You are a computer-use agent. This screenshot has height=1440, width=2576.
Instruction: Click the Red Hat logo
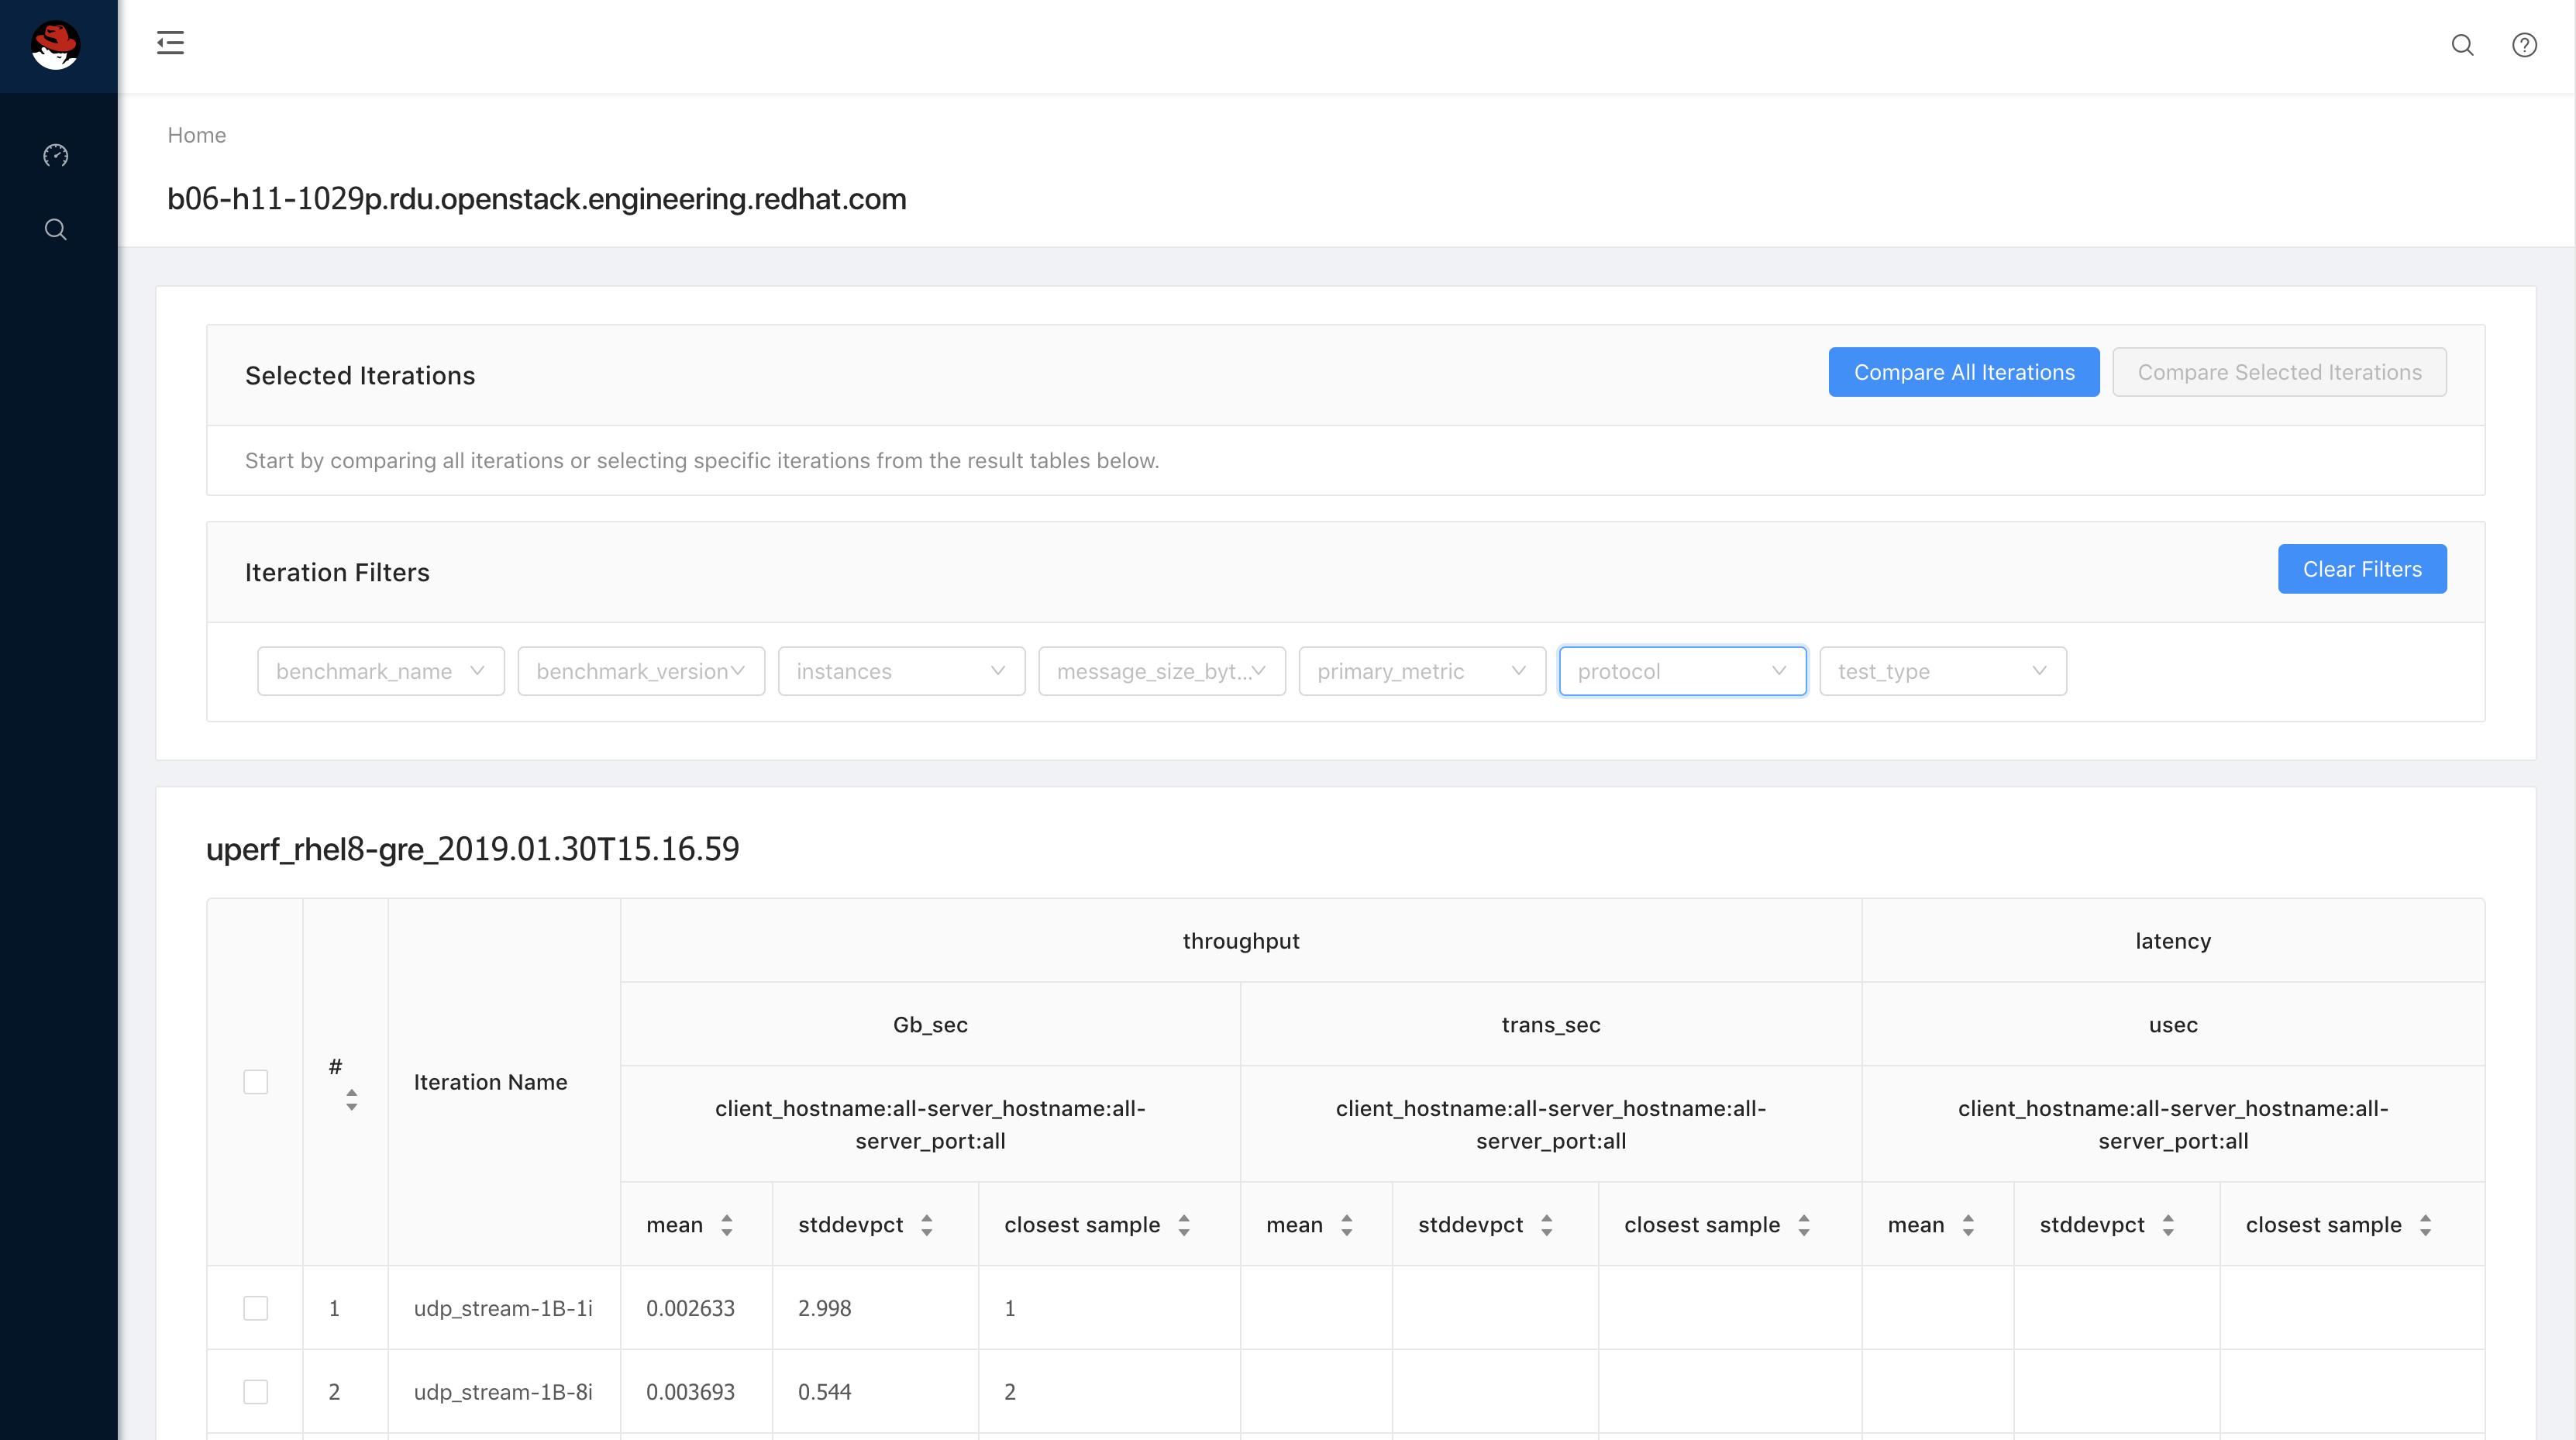click(56, 45)
